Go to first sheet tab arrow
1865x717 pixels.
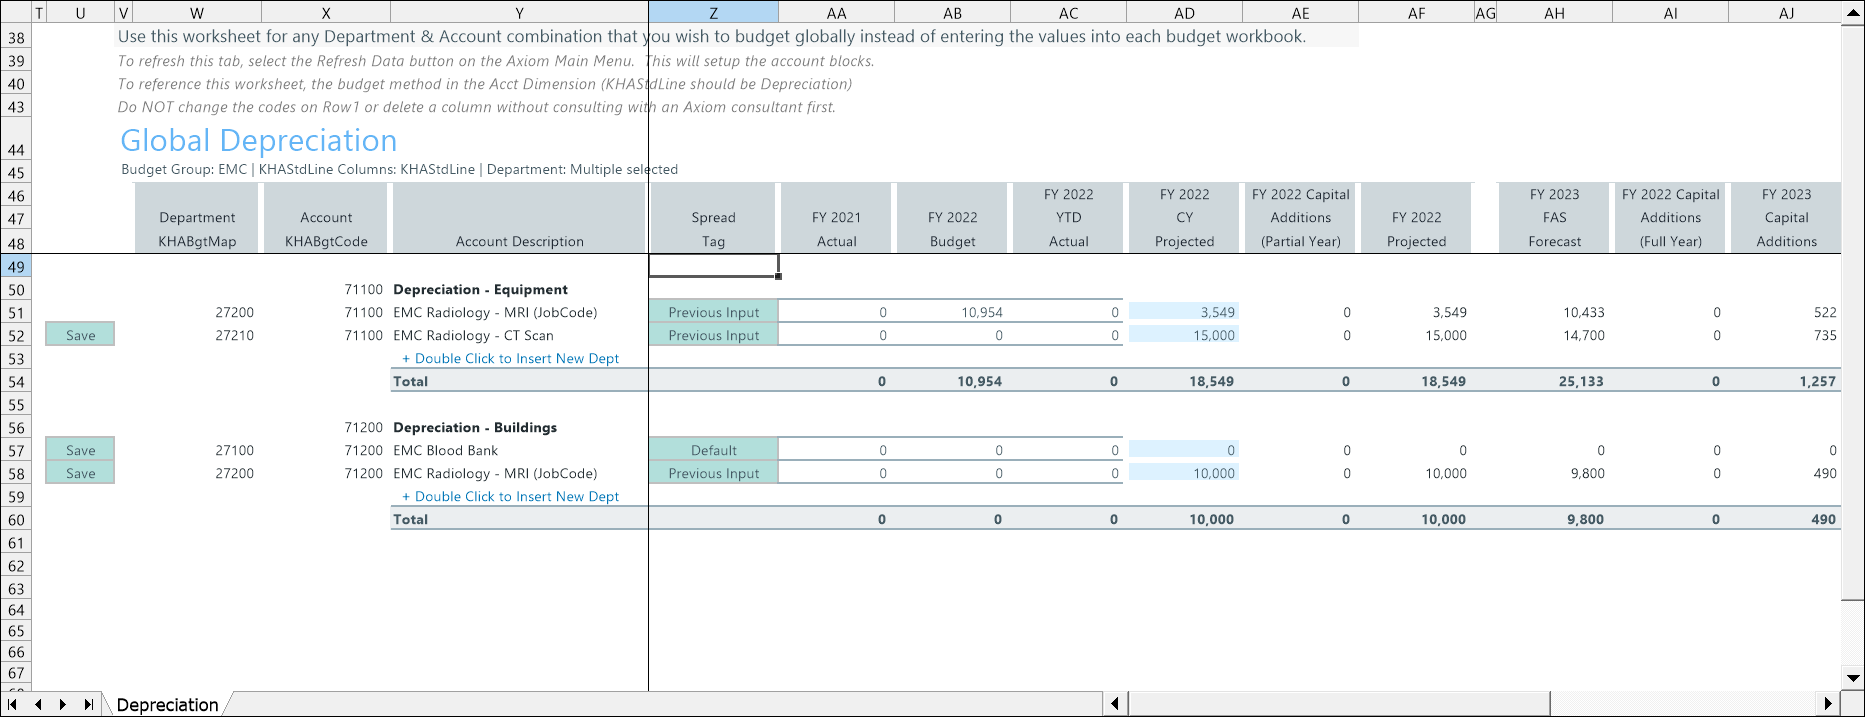point(13,704)
